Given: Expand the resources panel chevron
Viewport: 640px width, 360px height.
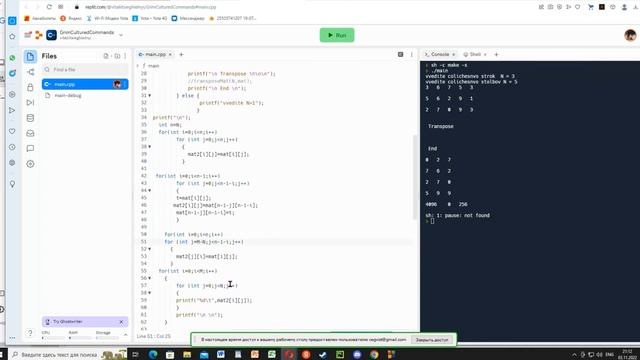Looking at the screenshot, I should click(x=126, y=335).
